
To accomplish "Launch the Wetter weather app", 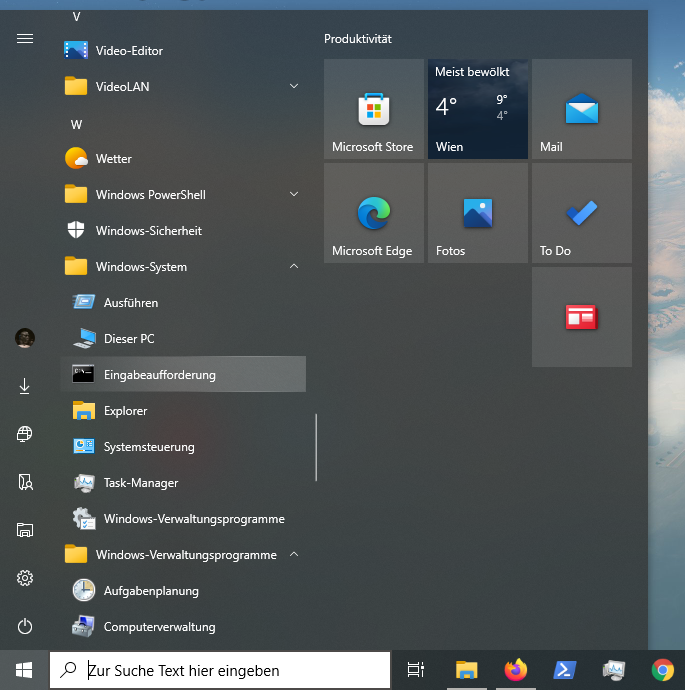I will pos(183,158).
